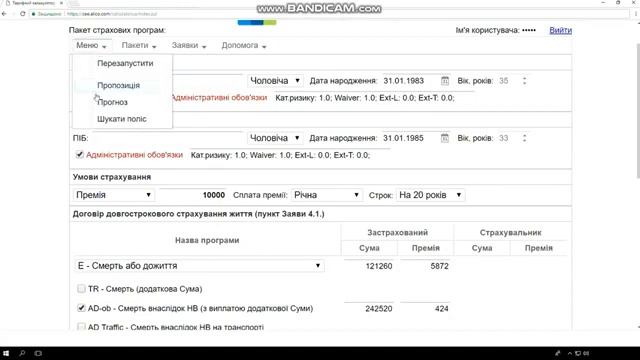The image size is (640, 360).
Task: Edit birth date field 31.01.1985
Action: pos(410,138)
